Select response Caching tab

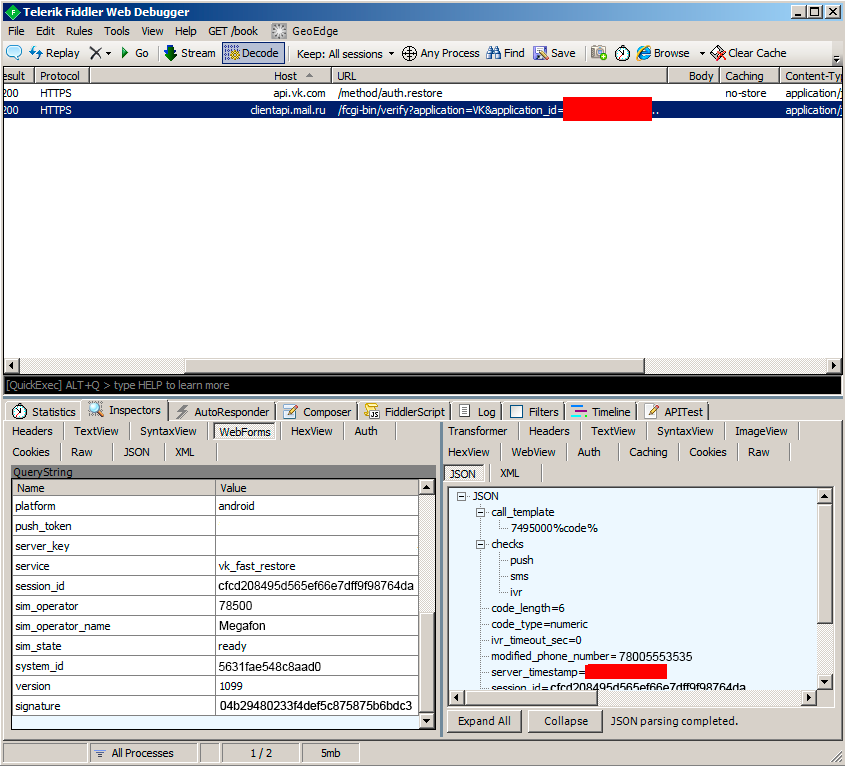tap(648, 452)
